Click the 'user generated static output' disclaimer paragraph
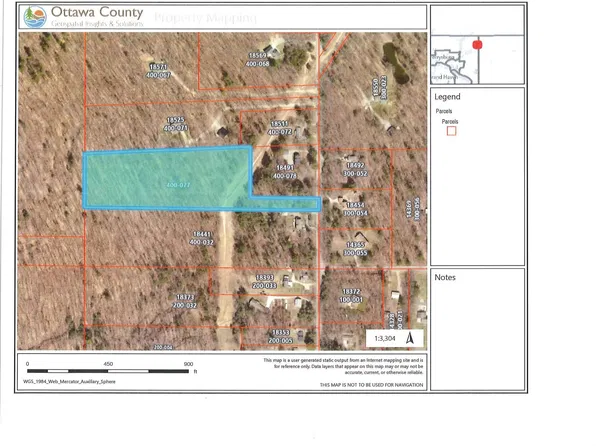This screenshot has height=446, width=596. click(x=343, y=366)
